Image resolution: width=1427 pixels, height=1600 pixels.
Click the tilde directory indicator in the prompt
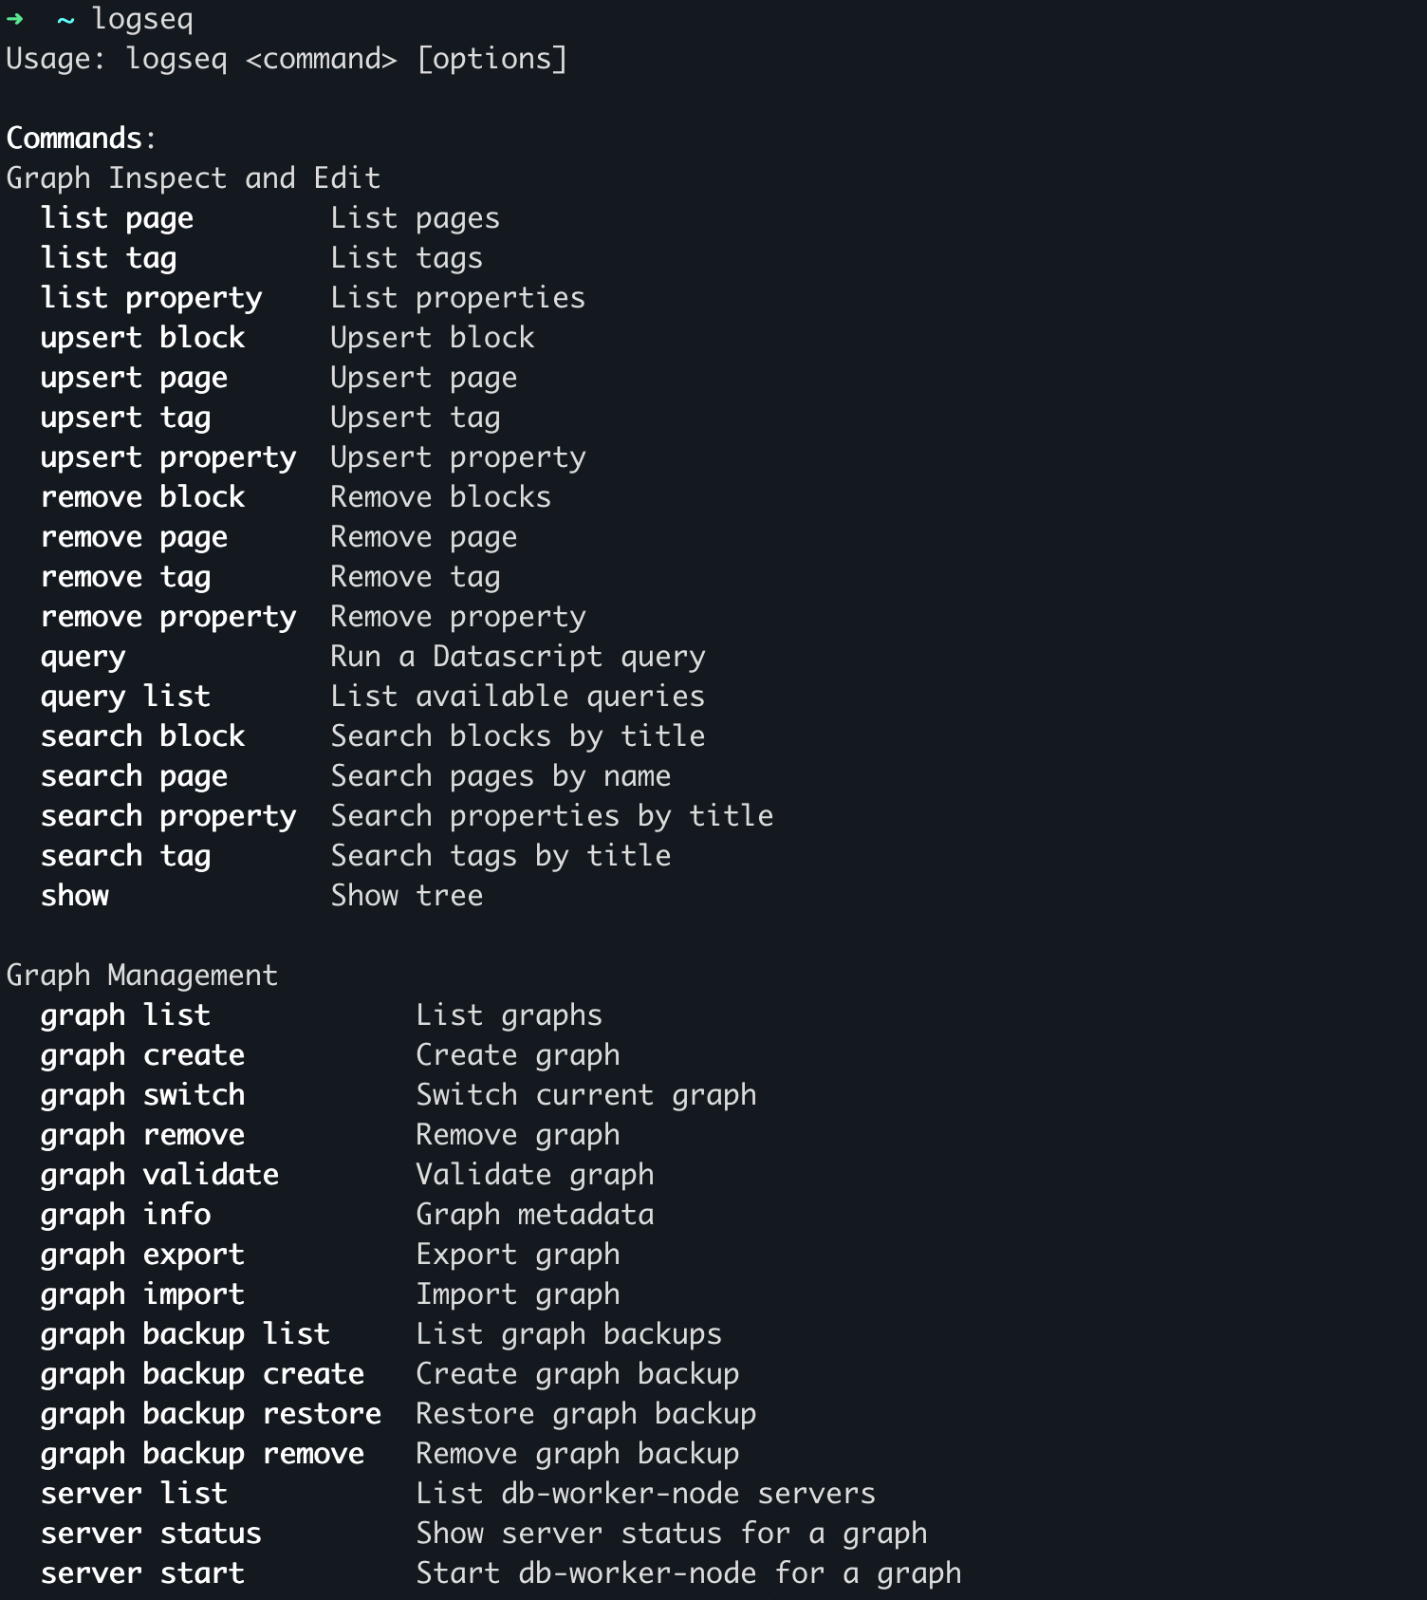[66, 20]
